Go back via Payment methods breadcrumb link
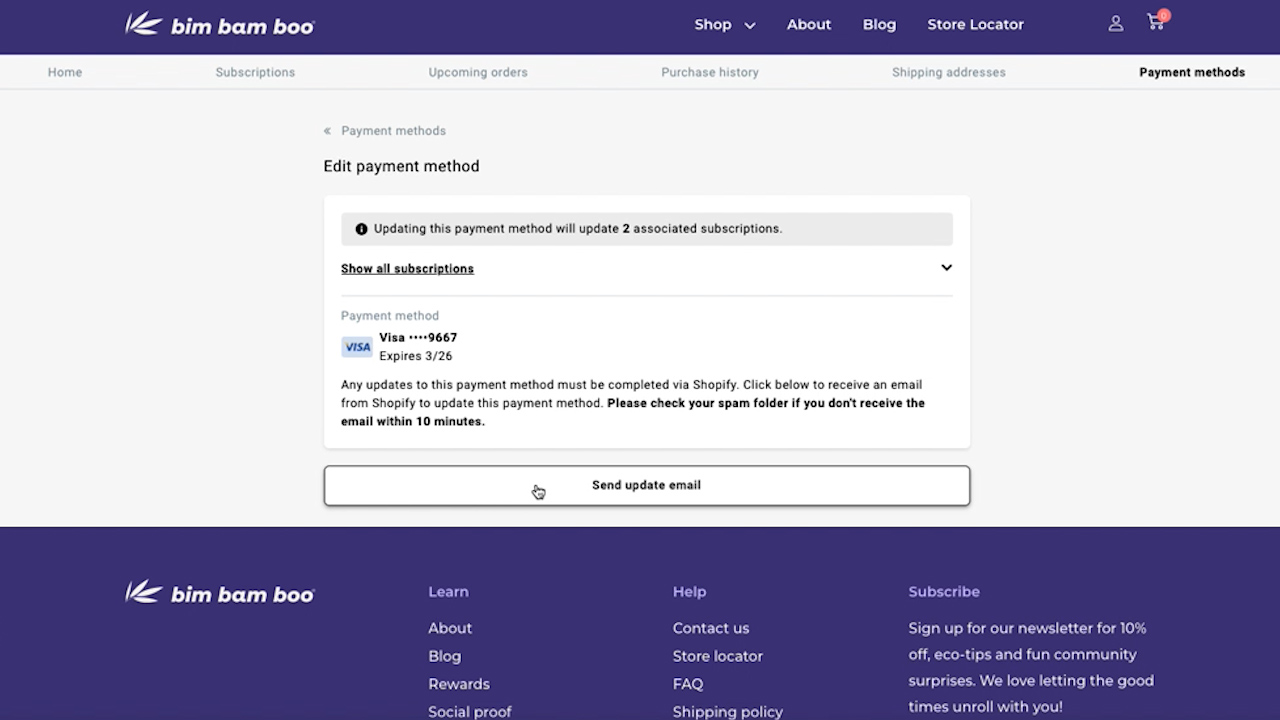This screenshot has width=1280, height=720. 393,131
